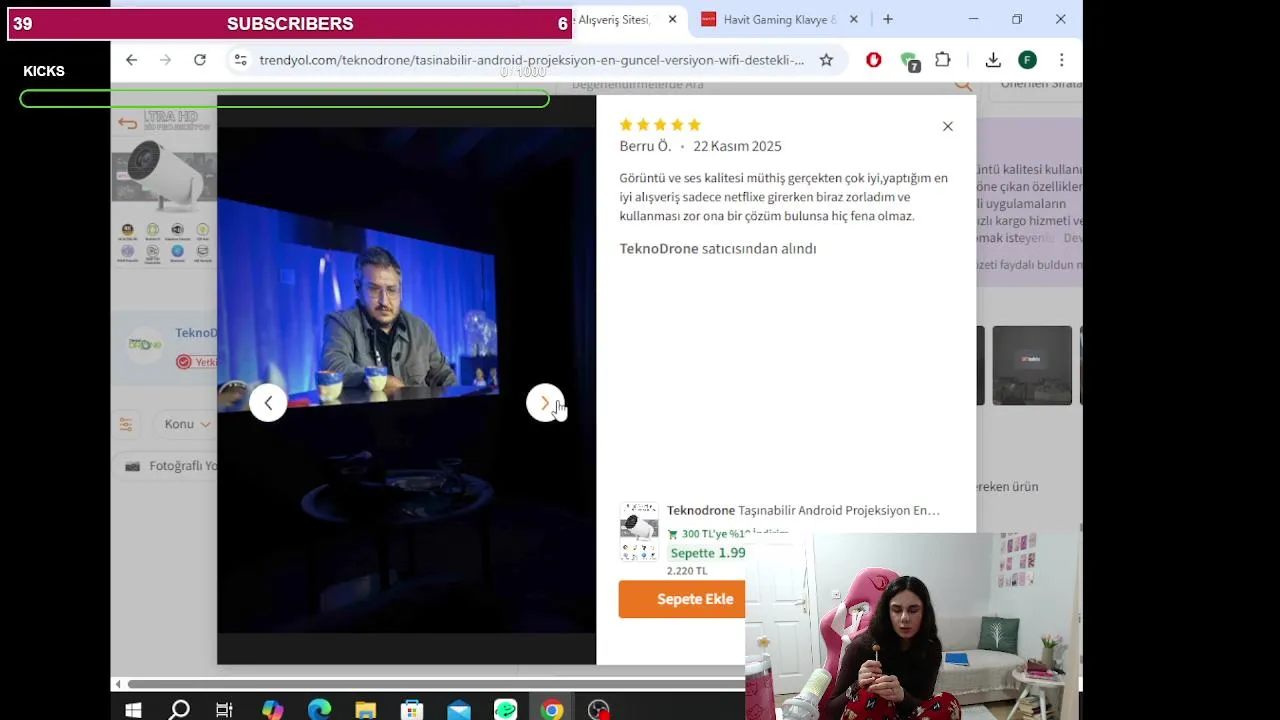This screenshot has height=720, width=1280.
Task: Click the five-star rating of the review
Action: point(660,125)
